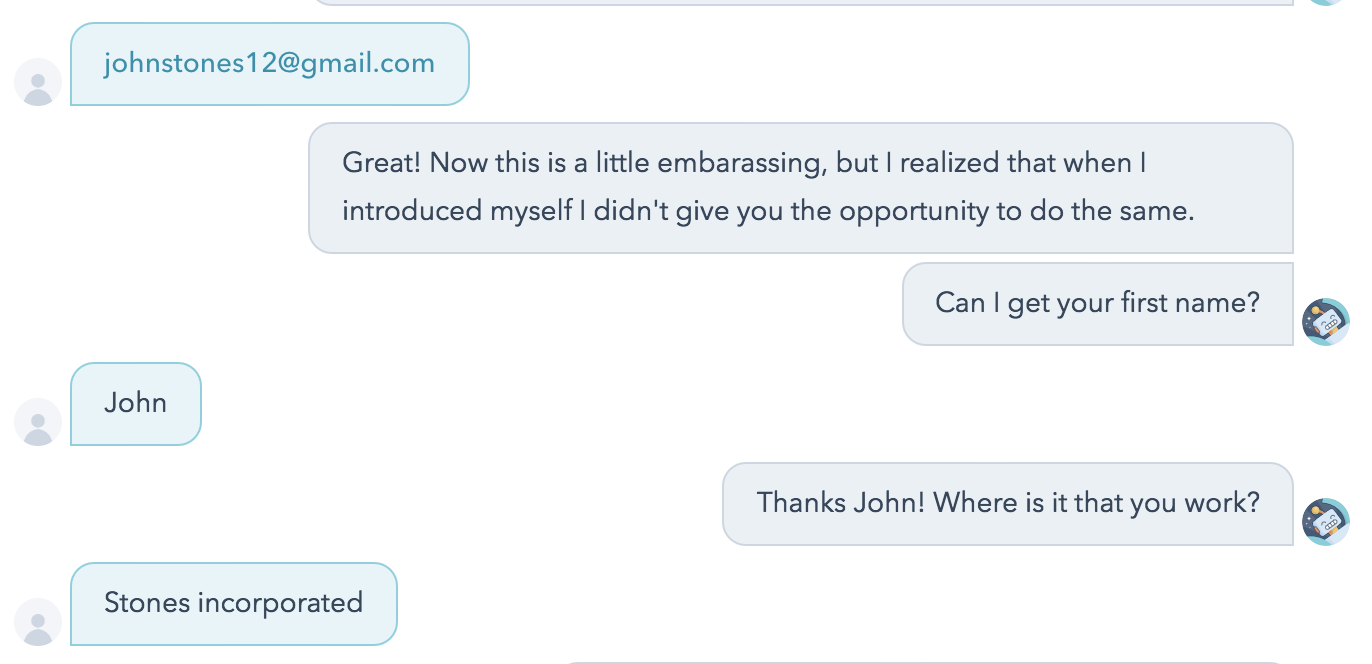Open the johnstones12@gmail.com email link

[269, 64]
